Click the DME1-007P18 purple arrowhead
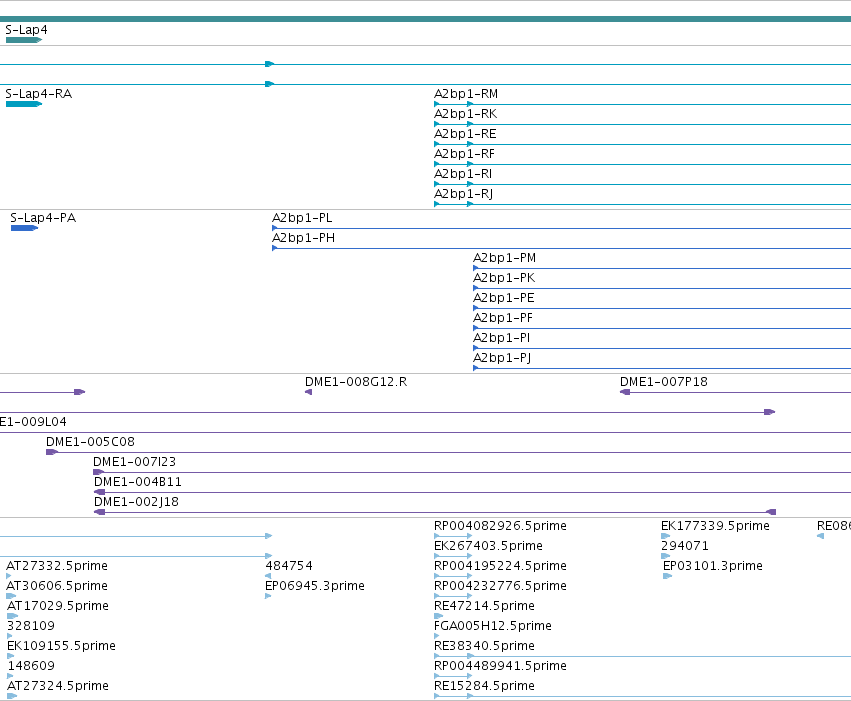Image resolution: width=851 pixels, height=701 pixels. (x=625, y=392)
